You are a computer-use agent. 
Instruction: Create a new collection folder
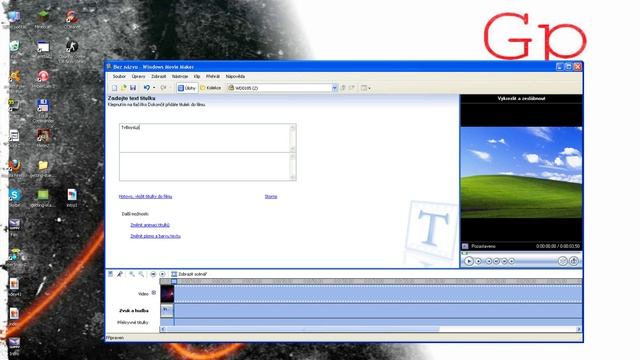(x=352, y=88)
